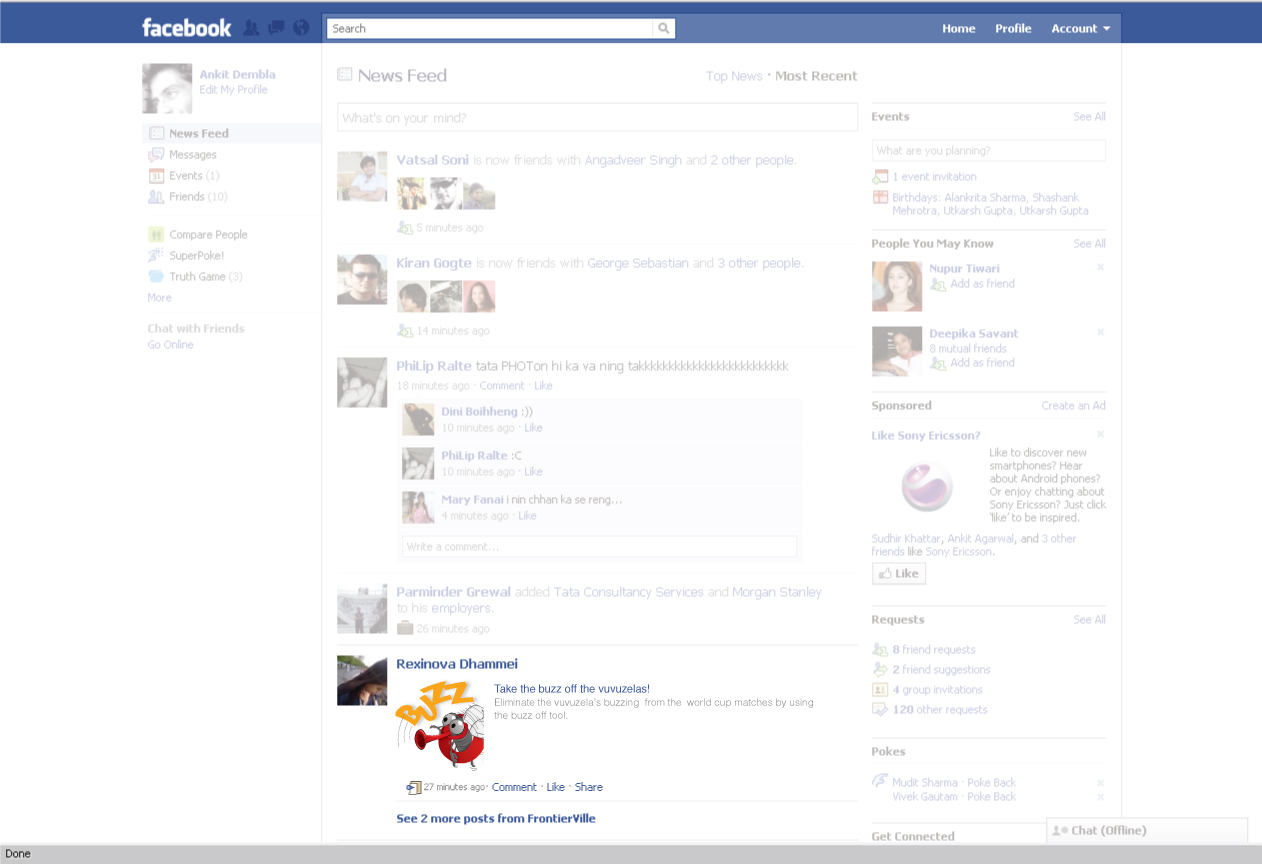1262x864 pixels.
Task: Click birthdays gift icon
Action: tap(880, 197)
